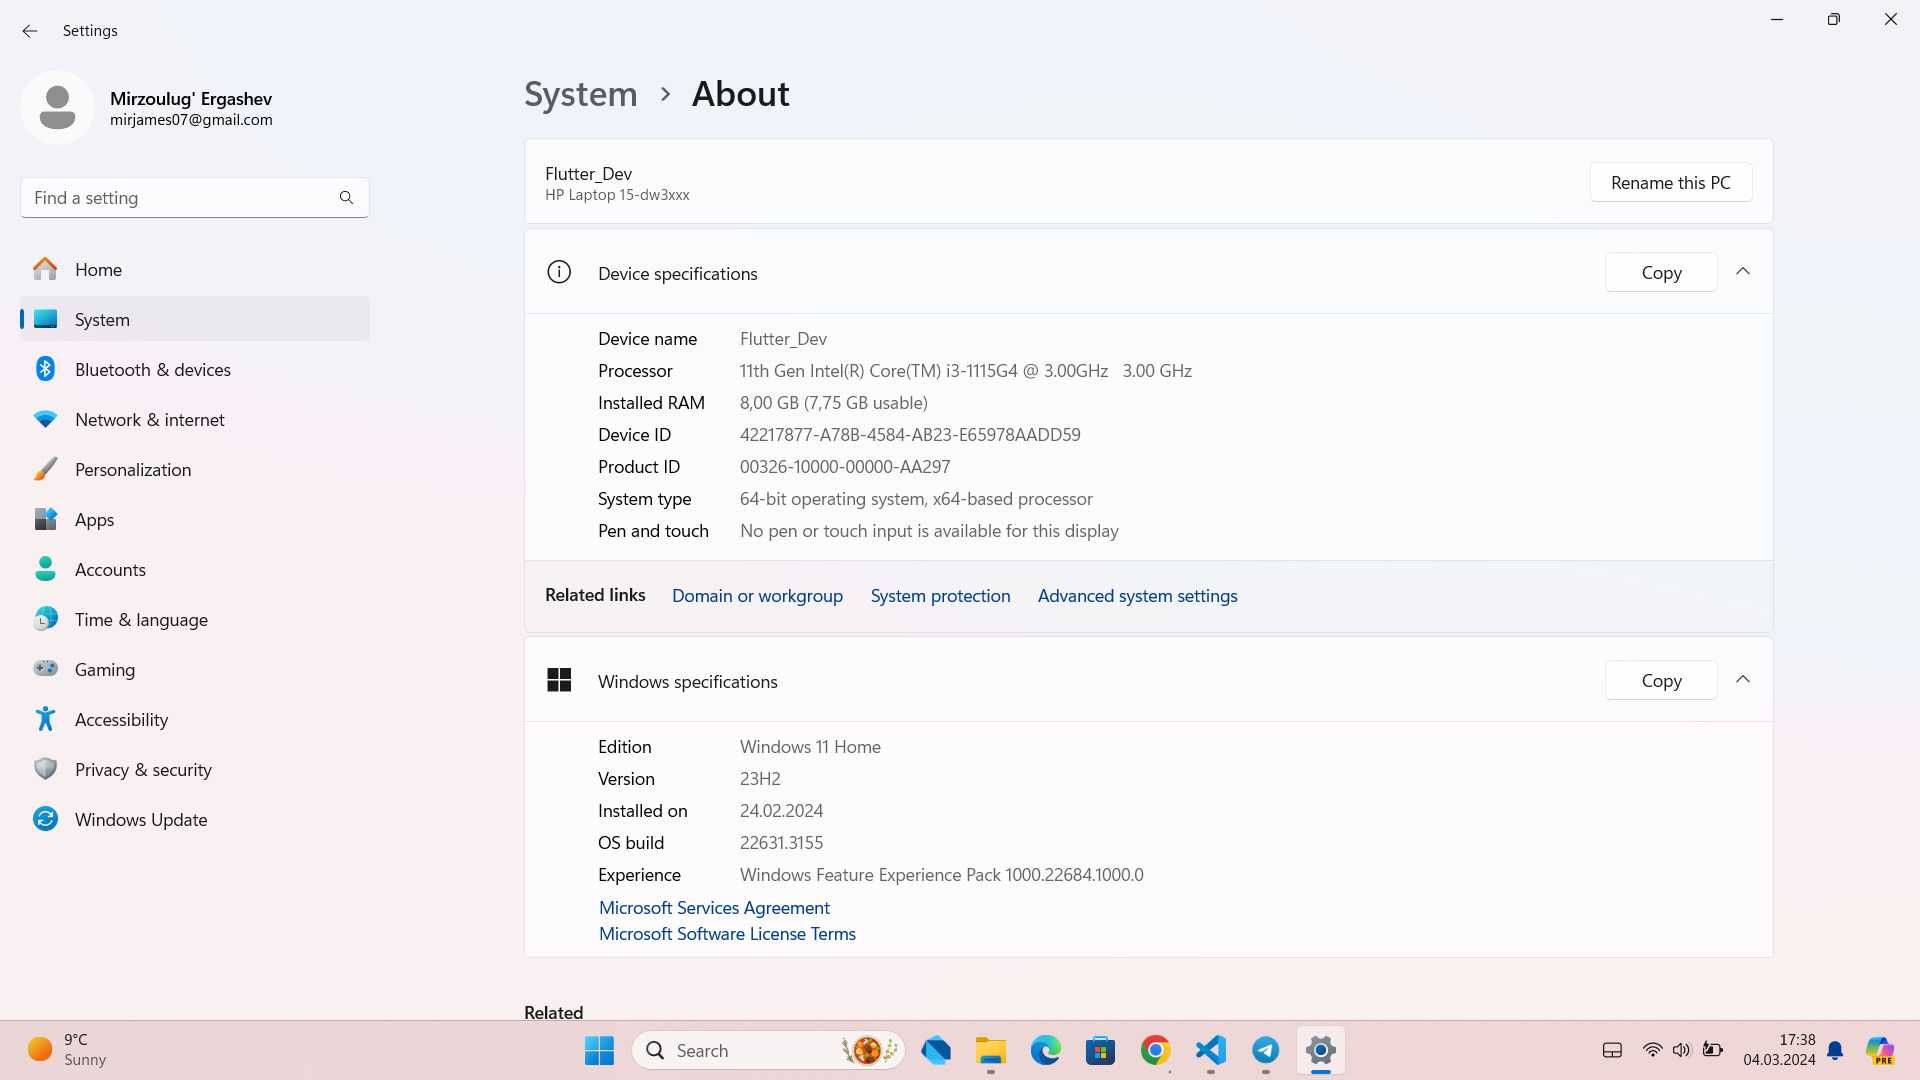The image size is (1920, 1080).
Task: Click the Accessibility figure icon
Action: point(45,719)
